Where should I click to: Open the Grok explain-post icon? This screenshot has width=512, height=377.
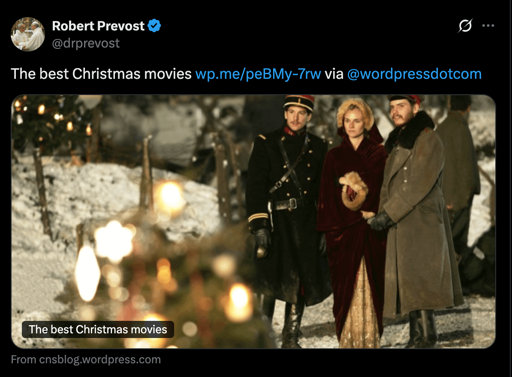click(x=465, y=26)
